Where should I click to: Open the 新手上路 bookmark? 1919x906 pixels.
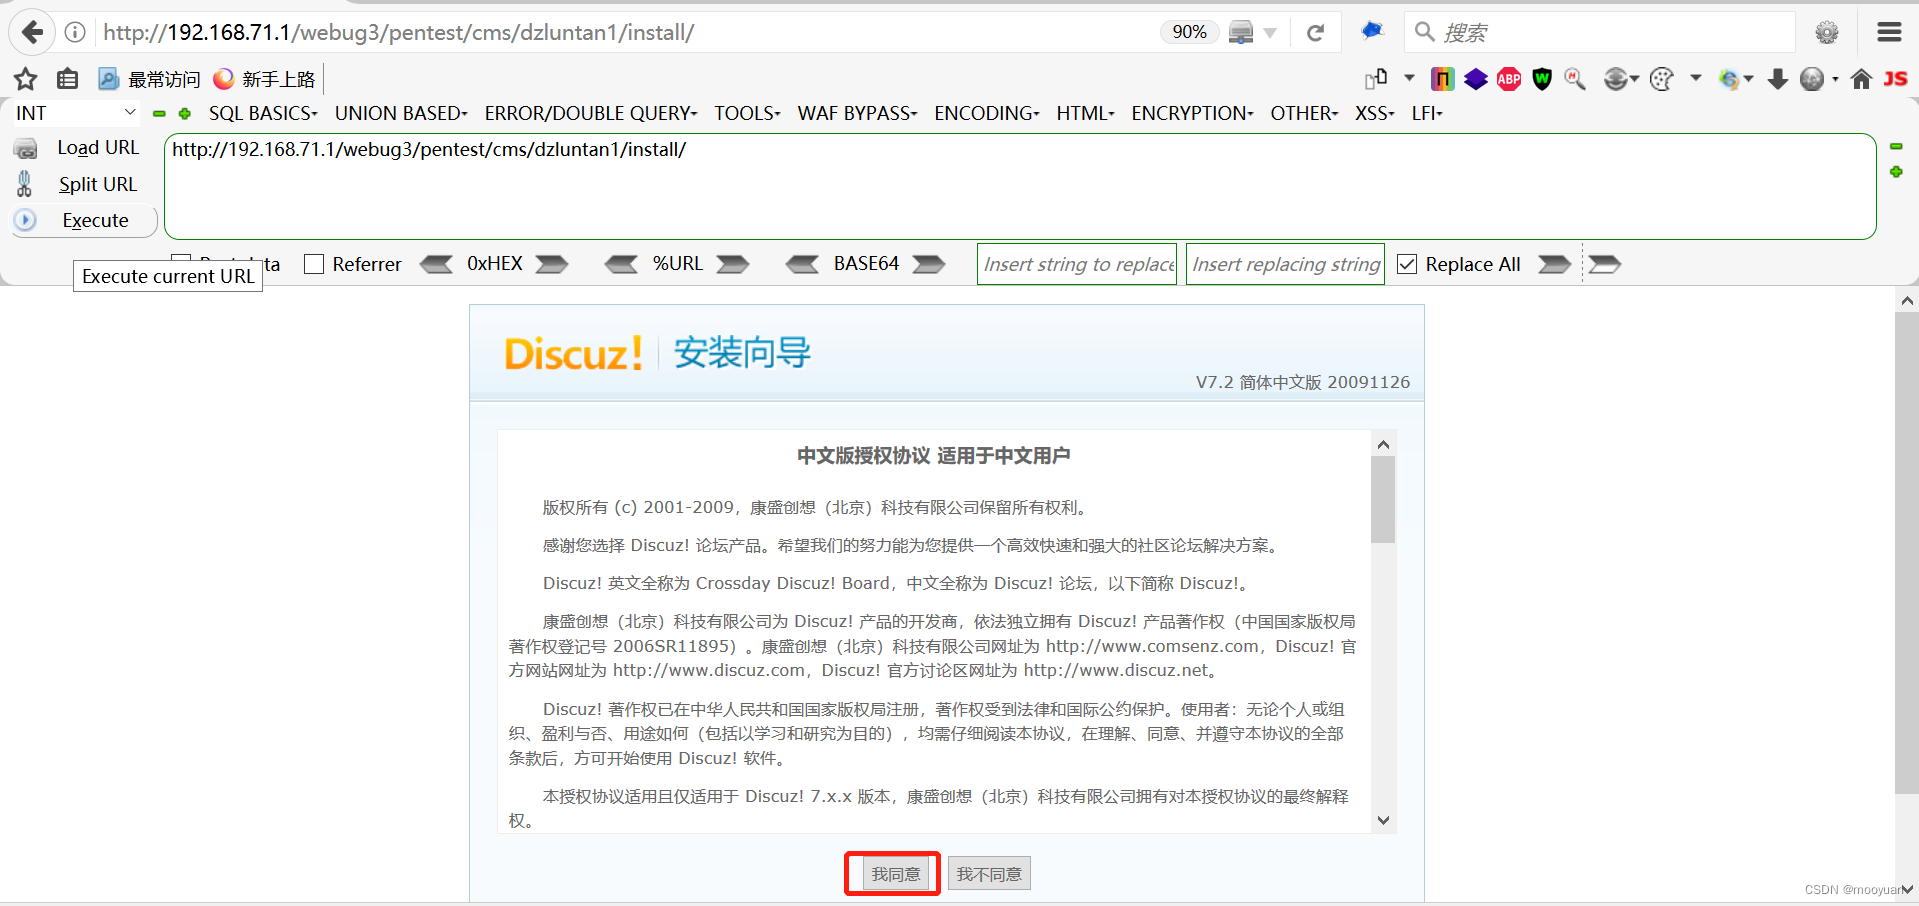click(266, 79)
